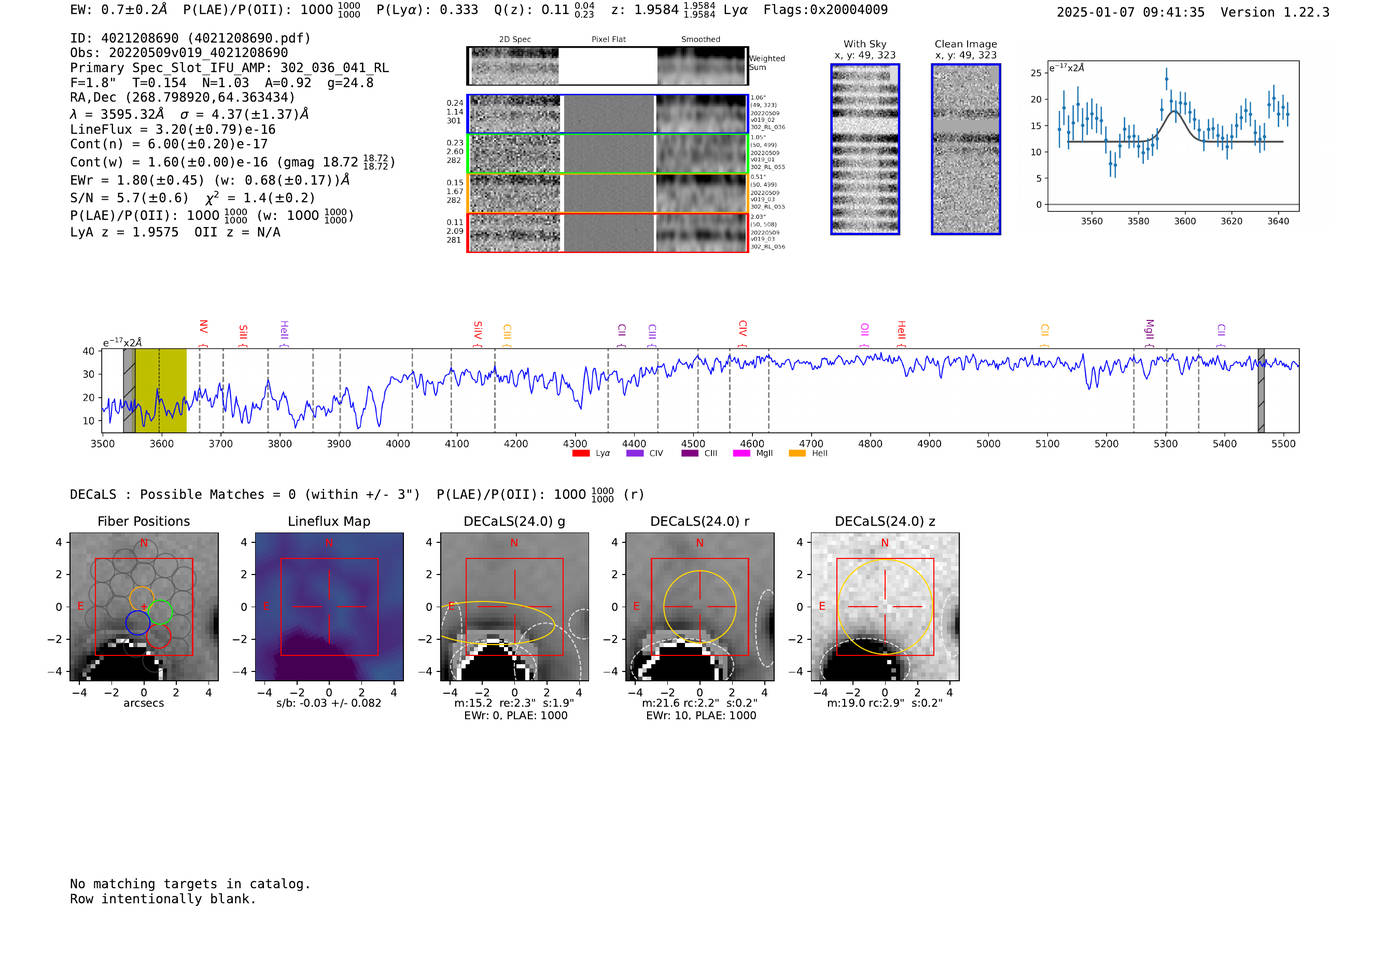Click the yellow aperture circle in DECaLS r
Screen dimensions: 1400x953
pyautogui.click(x=700, y=606)
